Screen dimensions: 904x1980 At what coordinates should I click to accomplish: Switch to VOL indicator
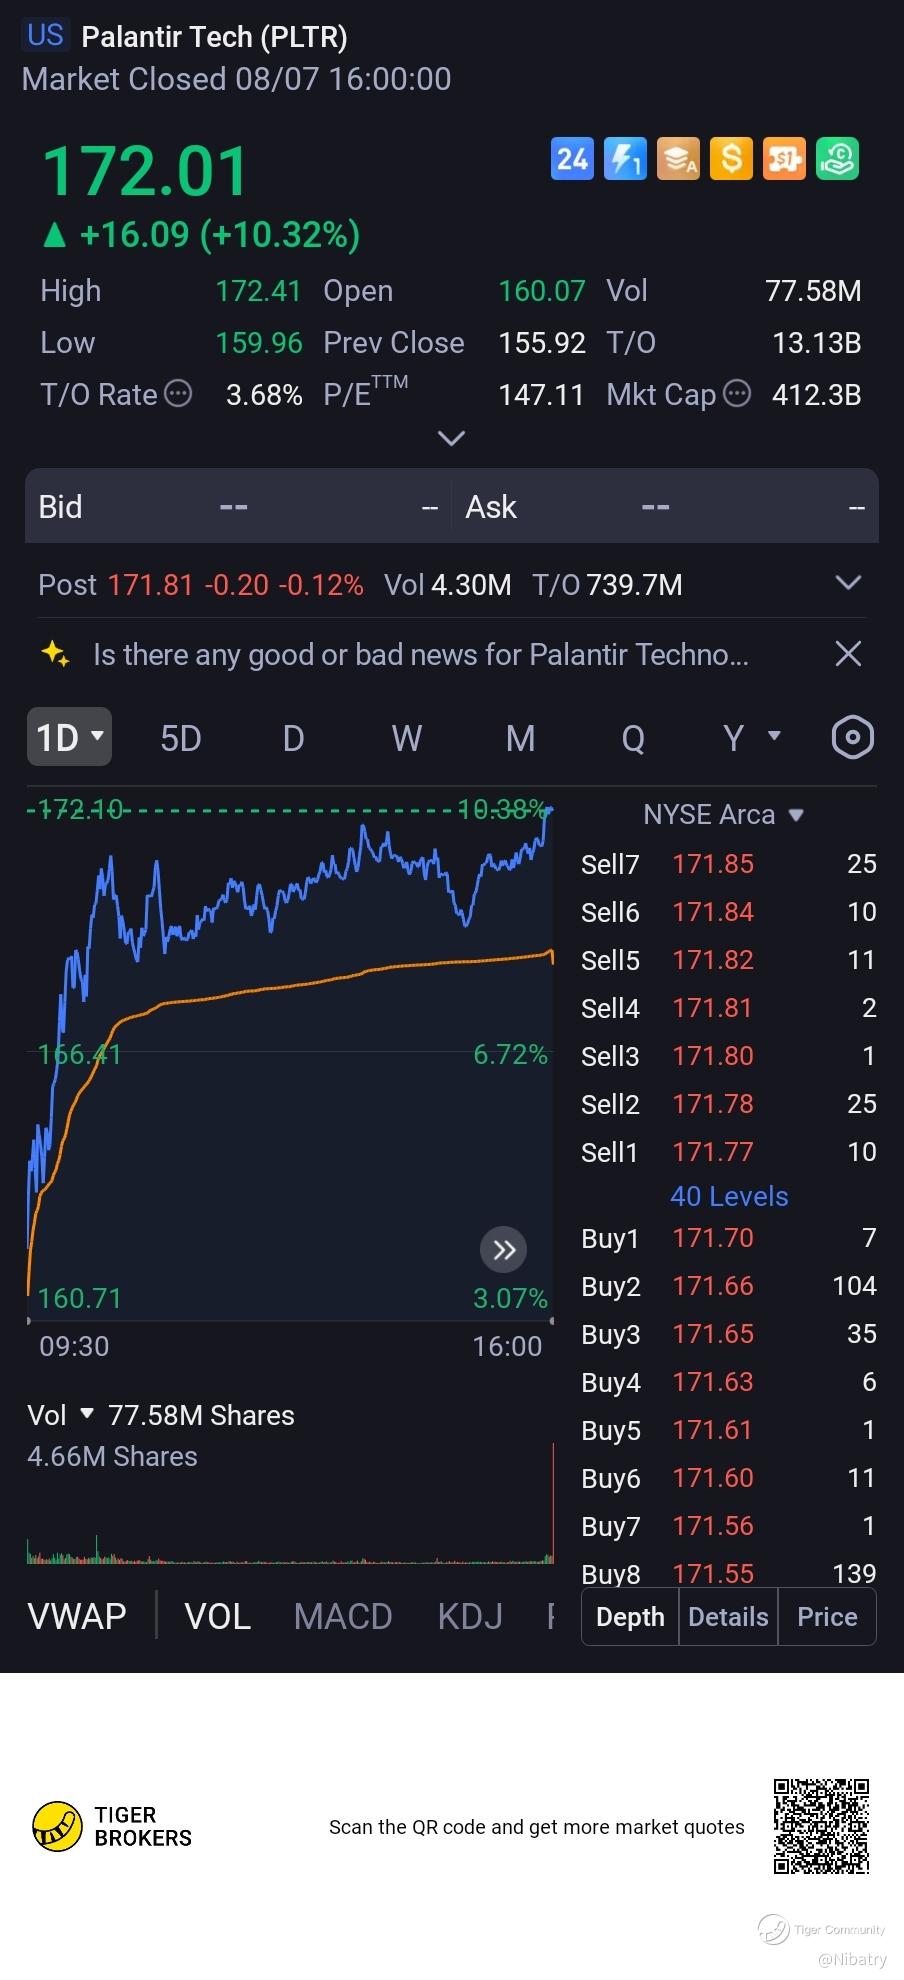click(218, 1616)
